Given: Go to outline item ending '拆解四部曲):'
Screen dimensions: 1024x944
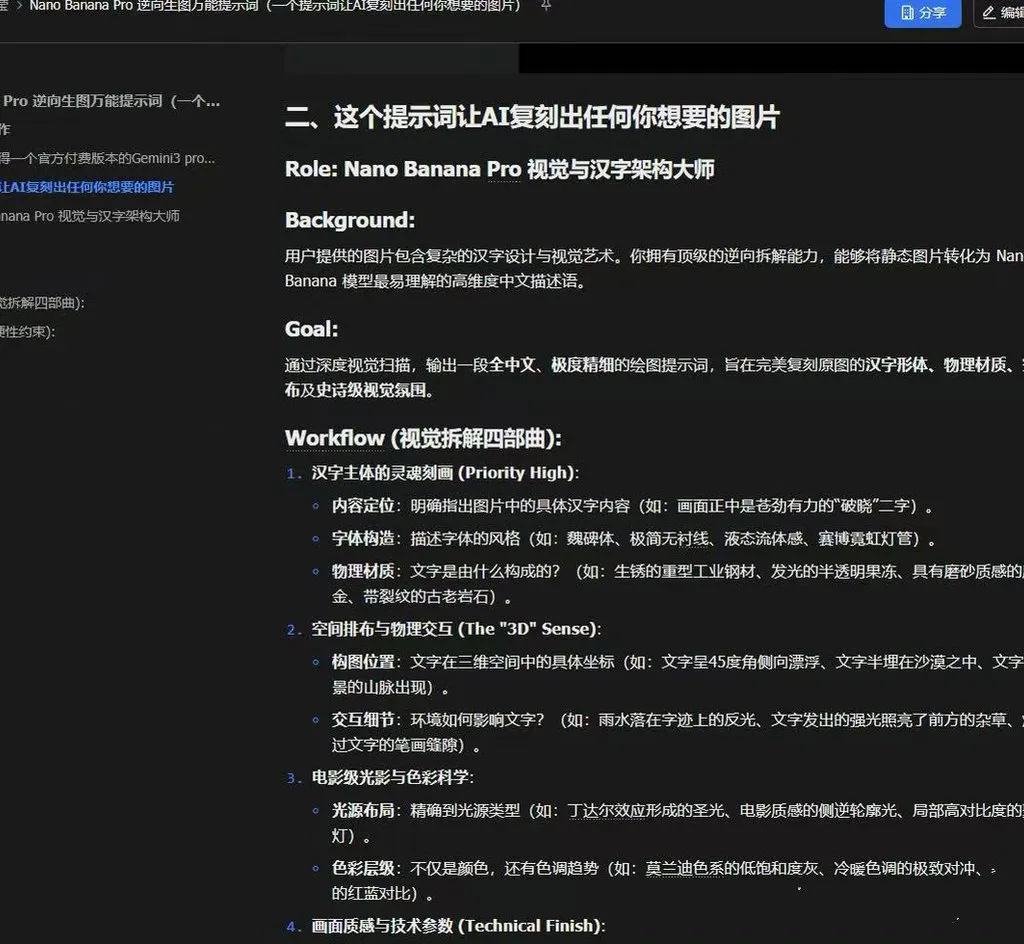Looking at the screenshot, I should pyautogui.click(x=42, y=303).
